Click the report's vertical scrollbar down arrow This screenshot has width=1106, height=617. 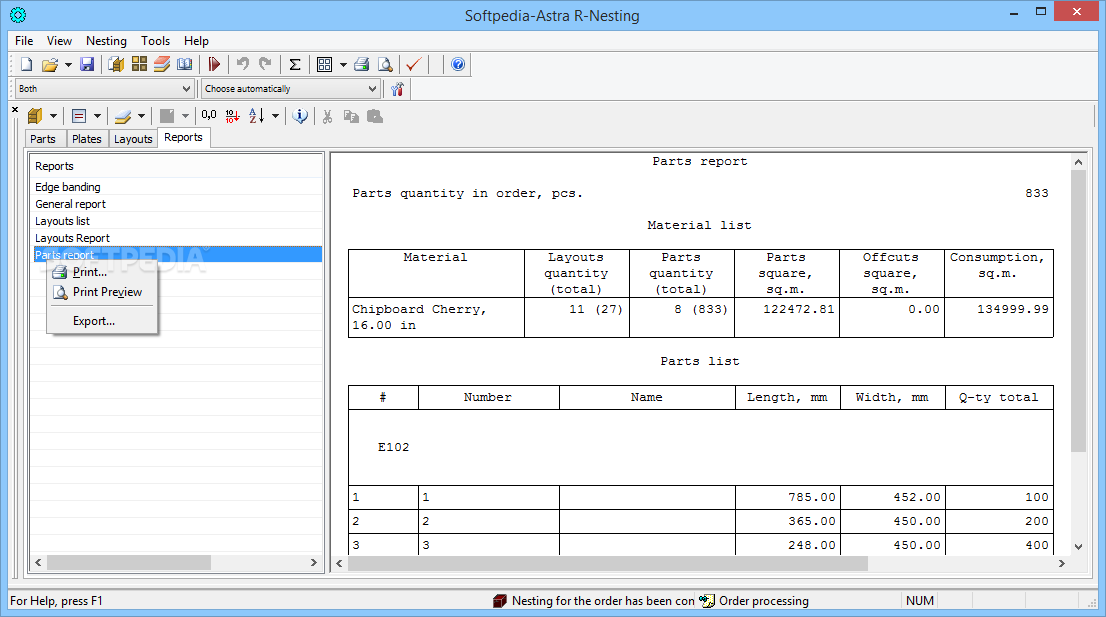coord(1078,546)
